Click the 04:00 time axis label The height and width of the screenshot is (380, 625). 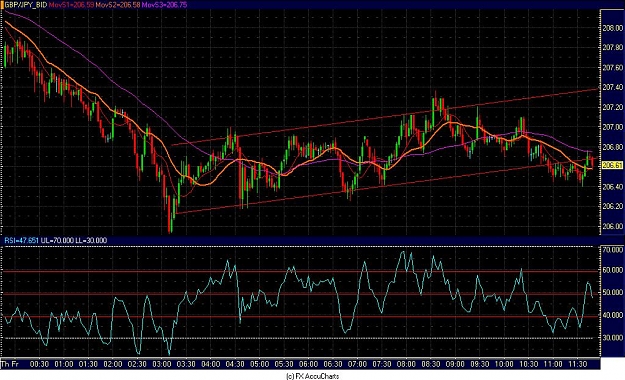click(x=210, y=364)
